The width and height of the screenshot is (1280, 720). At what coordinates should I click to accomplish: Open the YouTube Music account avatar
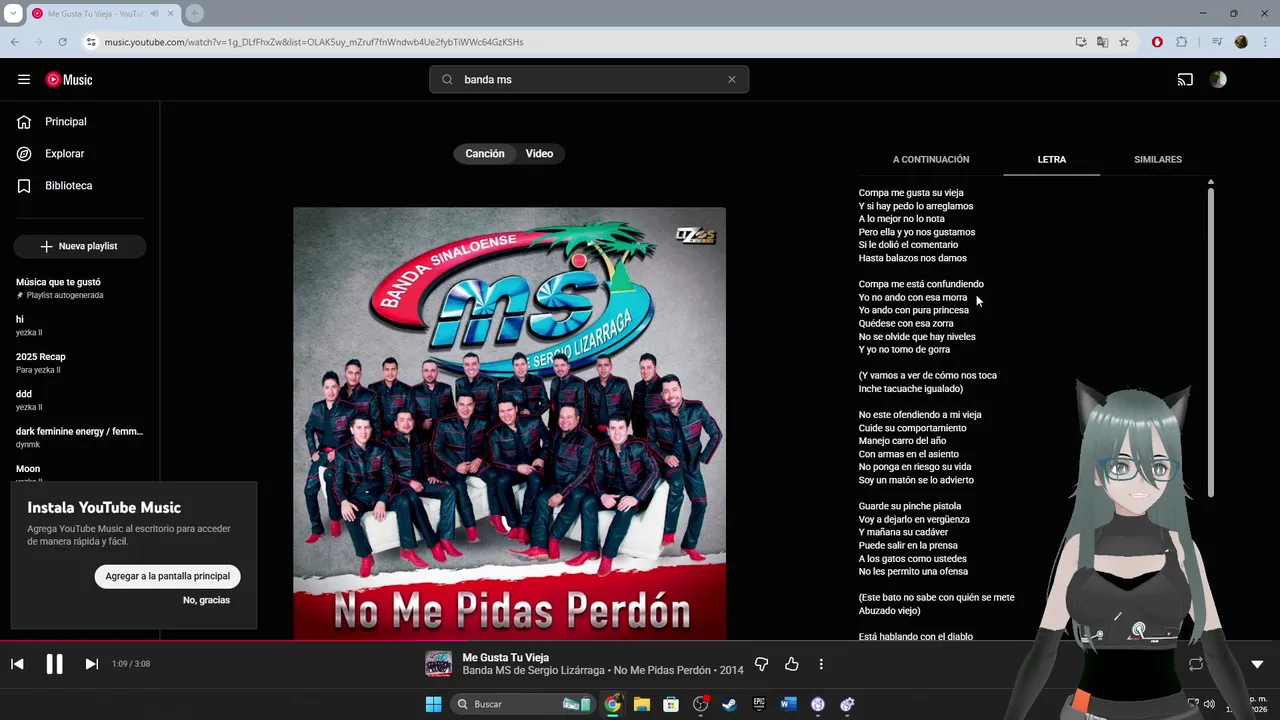(1218, 79)
